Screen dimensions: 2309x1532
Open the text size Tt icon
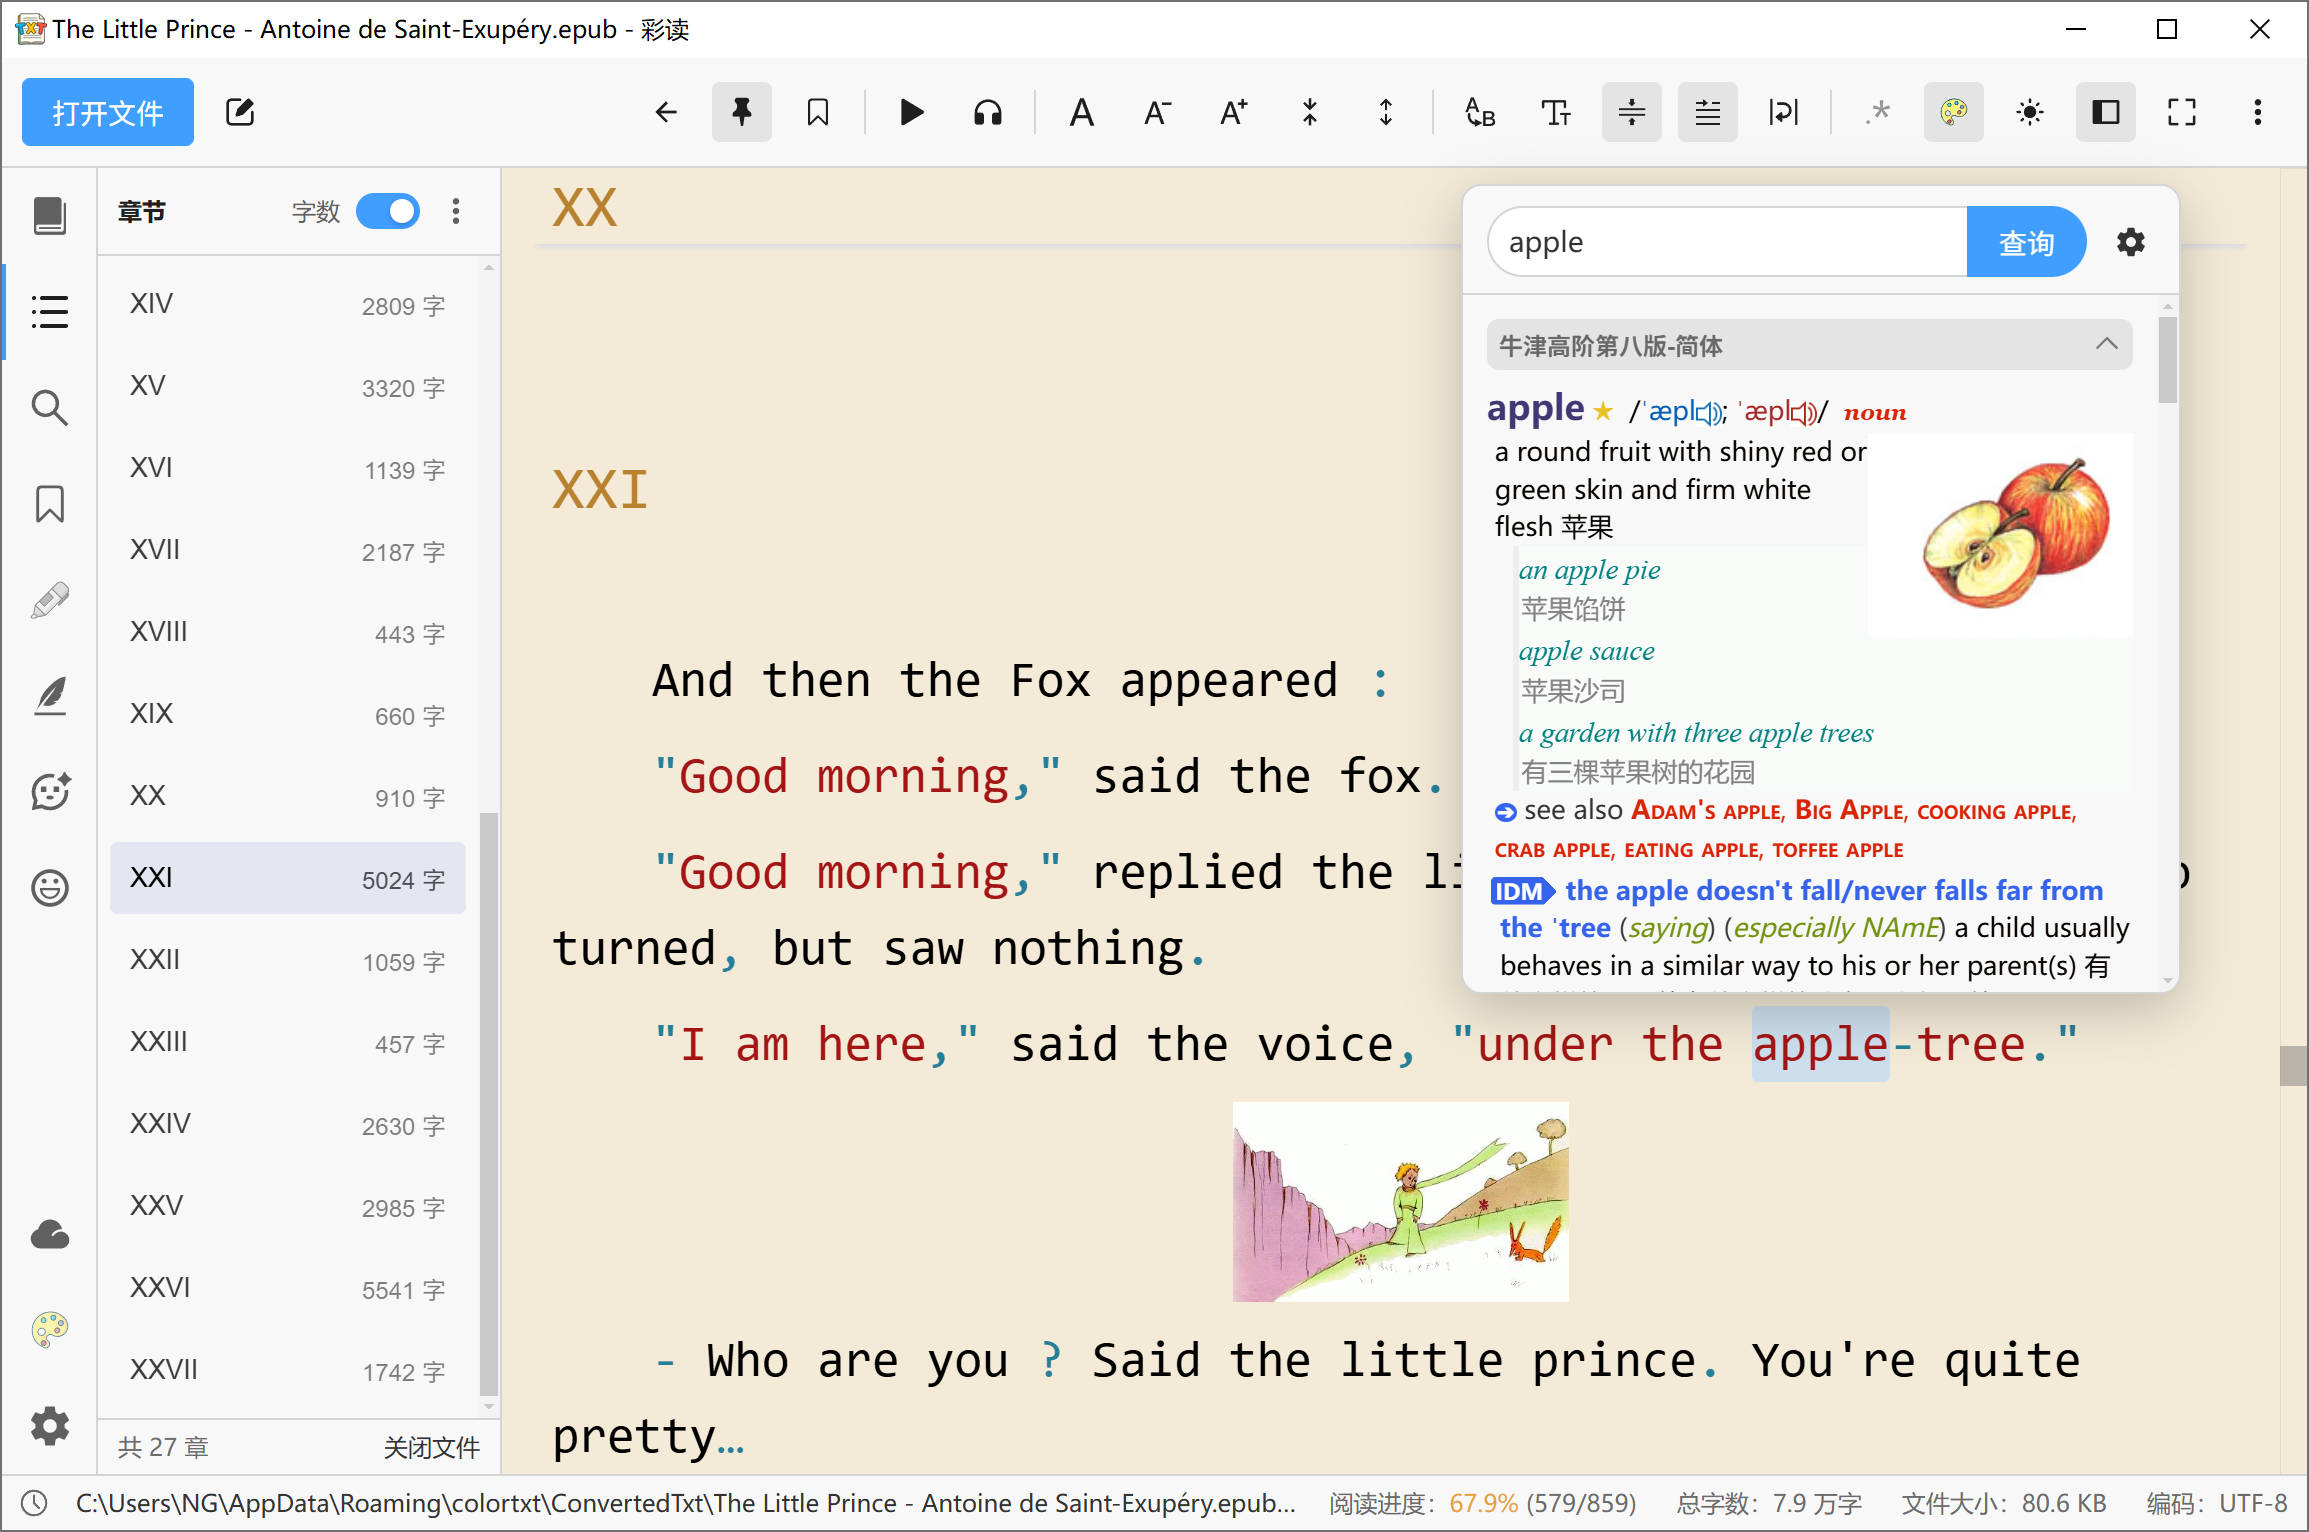tap(1556, 112)
